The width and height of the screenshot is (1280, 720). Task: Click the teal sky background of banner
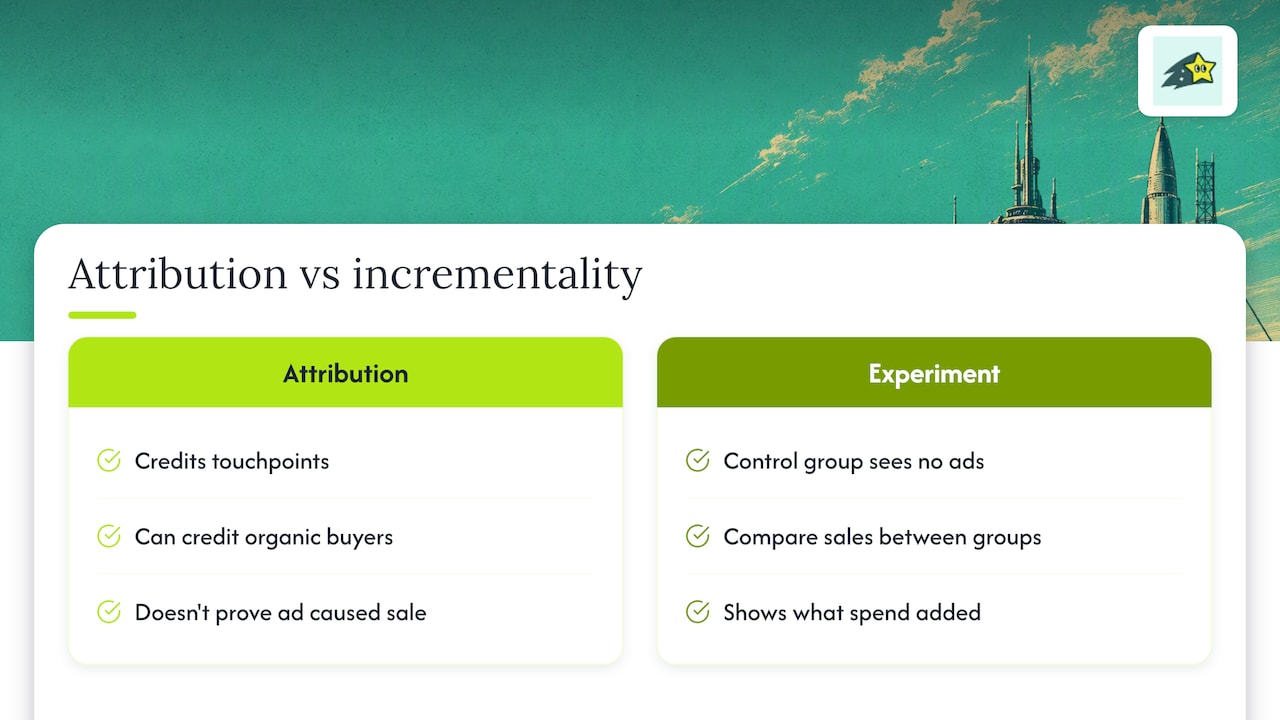(x=400, y=110)
